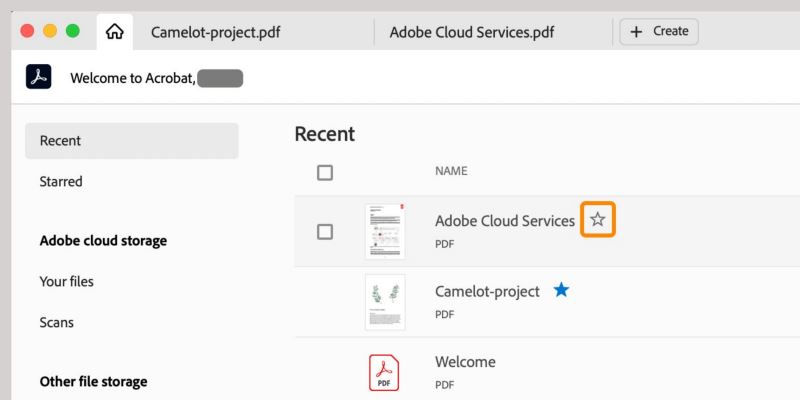
Task: Open the Camelot-project thumbnail
Action: point(385,302)
